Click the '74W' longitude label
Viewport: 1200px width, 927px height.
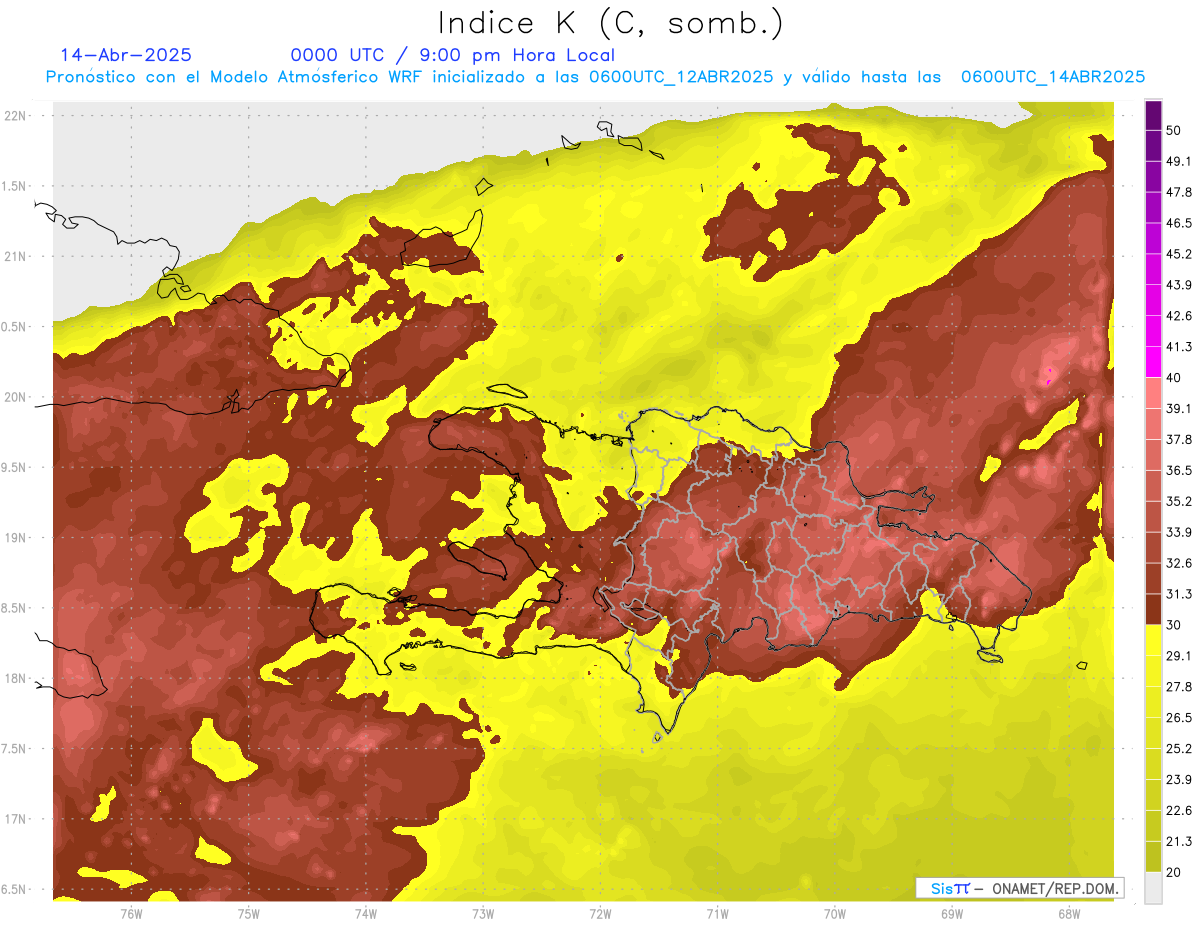point(366,913)
